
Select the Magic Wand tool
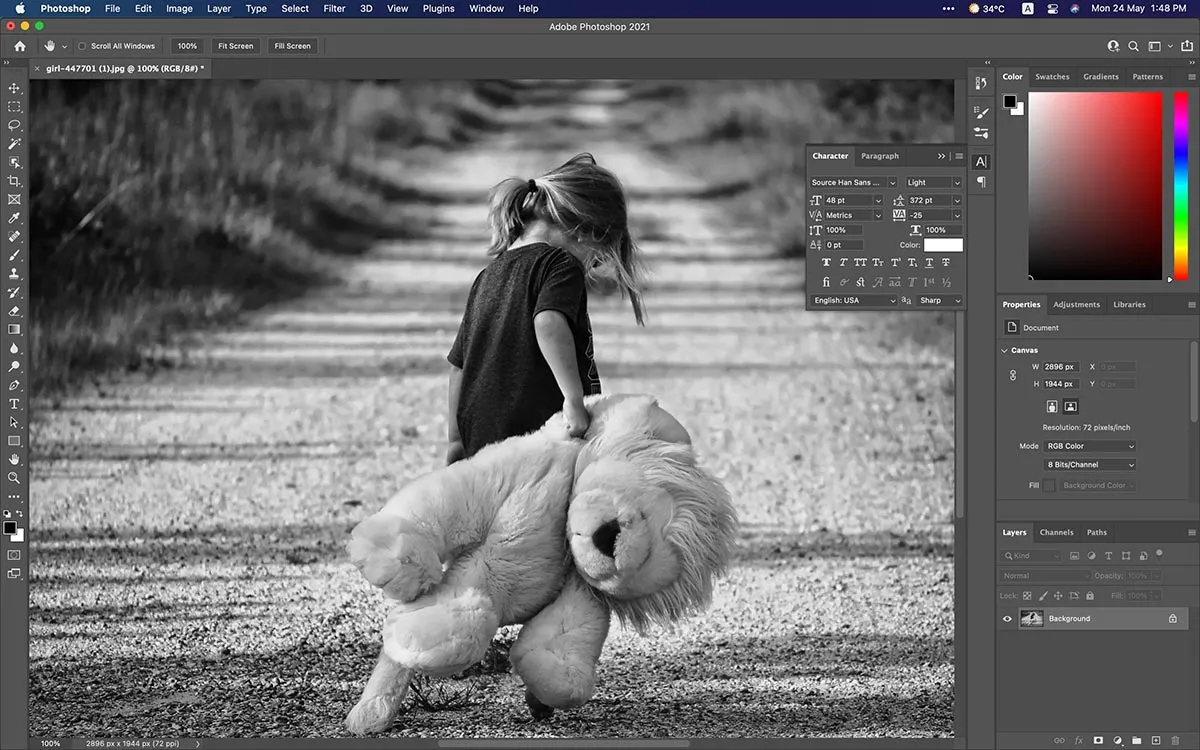tap(14, 144)
